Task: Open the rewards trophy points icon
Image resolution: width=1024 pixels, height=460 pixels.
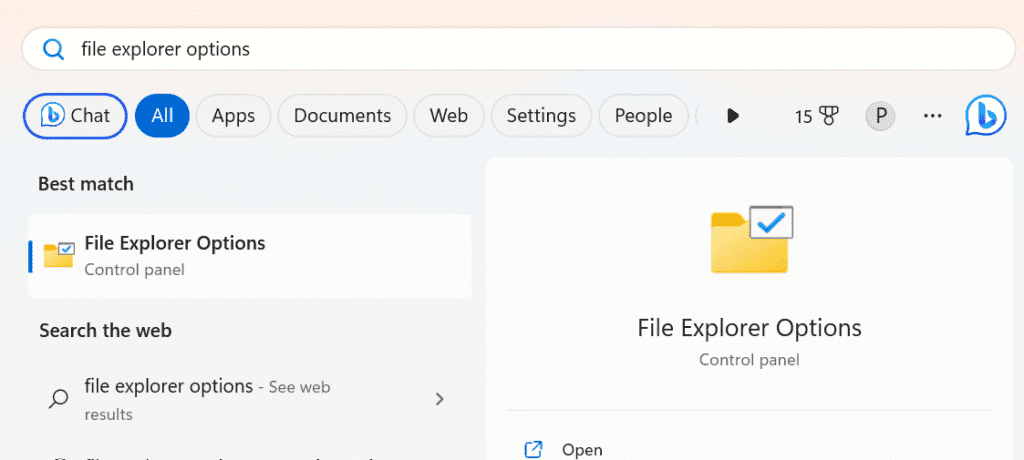Action: click(x=829, y=116)
